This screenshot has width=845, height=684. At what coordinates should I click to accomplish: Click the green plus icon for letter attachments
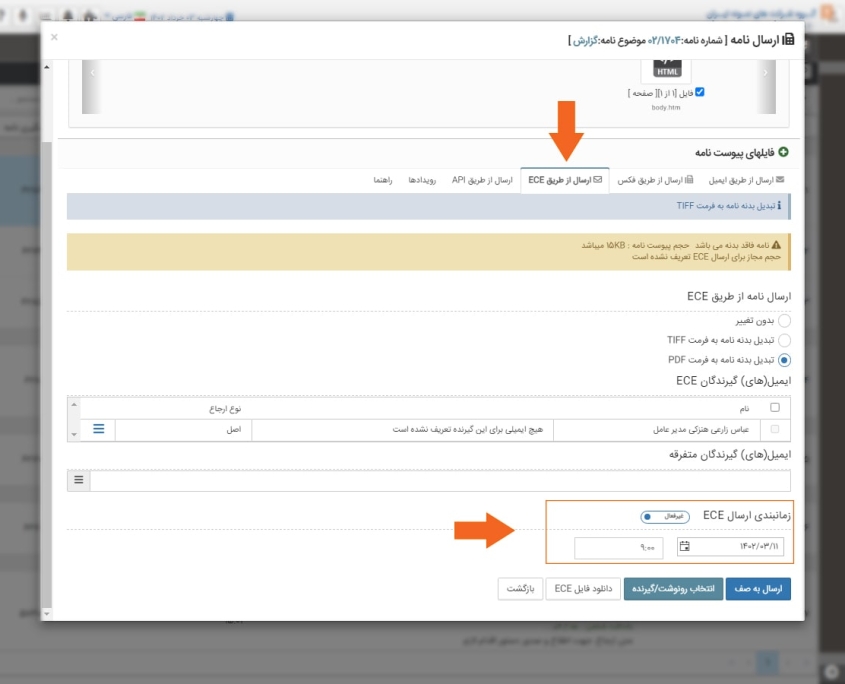784,153
